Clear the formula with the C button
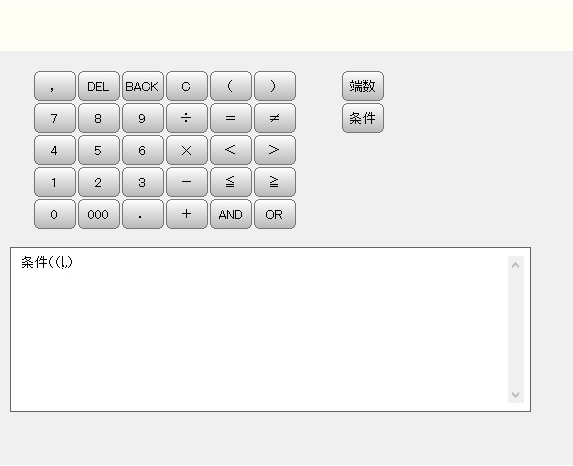Screen dimensions: 573x466 pyautogui.click(x=187, y=86)
